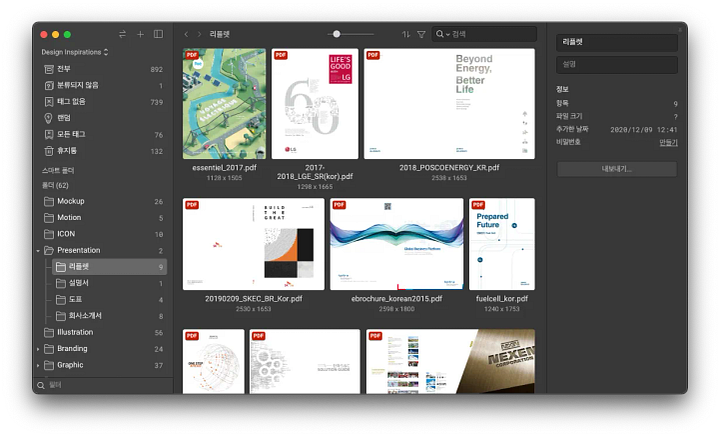Go forward with the right chevron
The width and height of the screenshot is (720, 437).
pyautogui.click(x=199, y=34)
